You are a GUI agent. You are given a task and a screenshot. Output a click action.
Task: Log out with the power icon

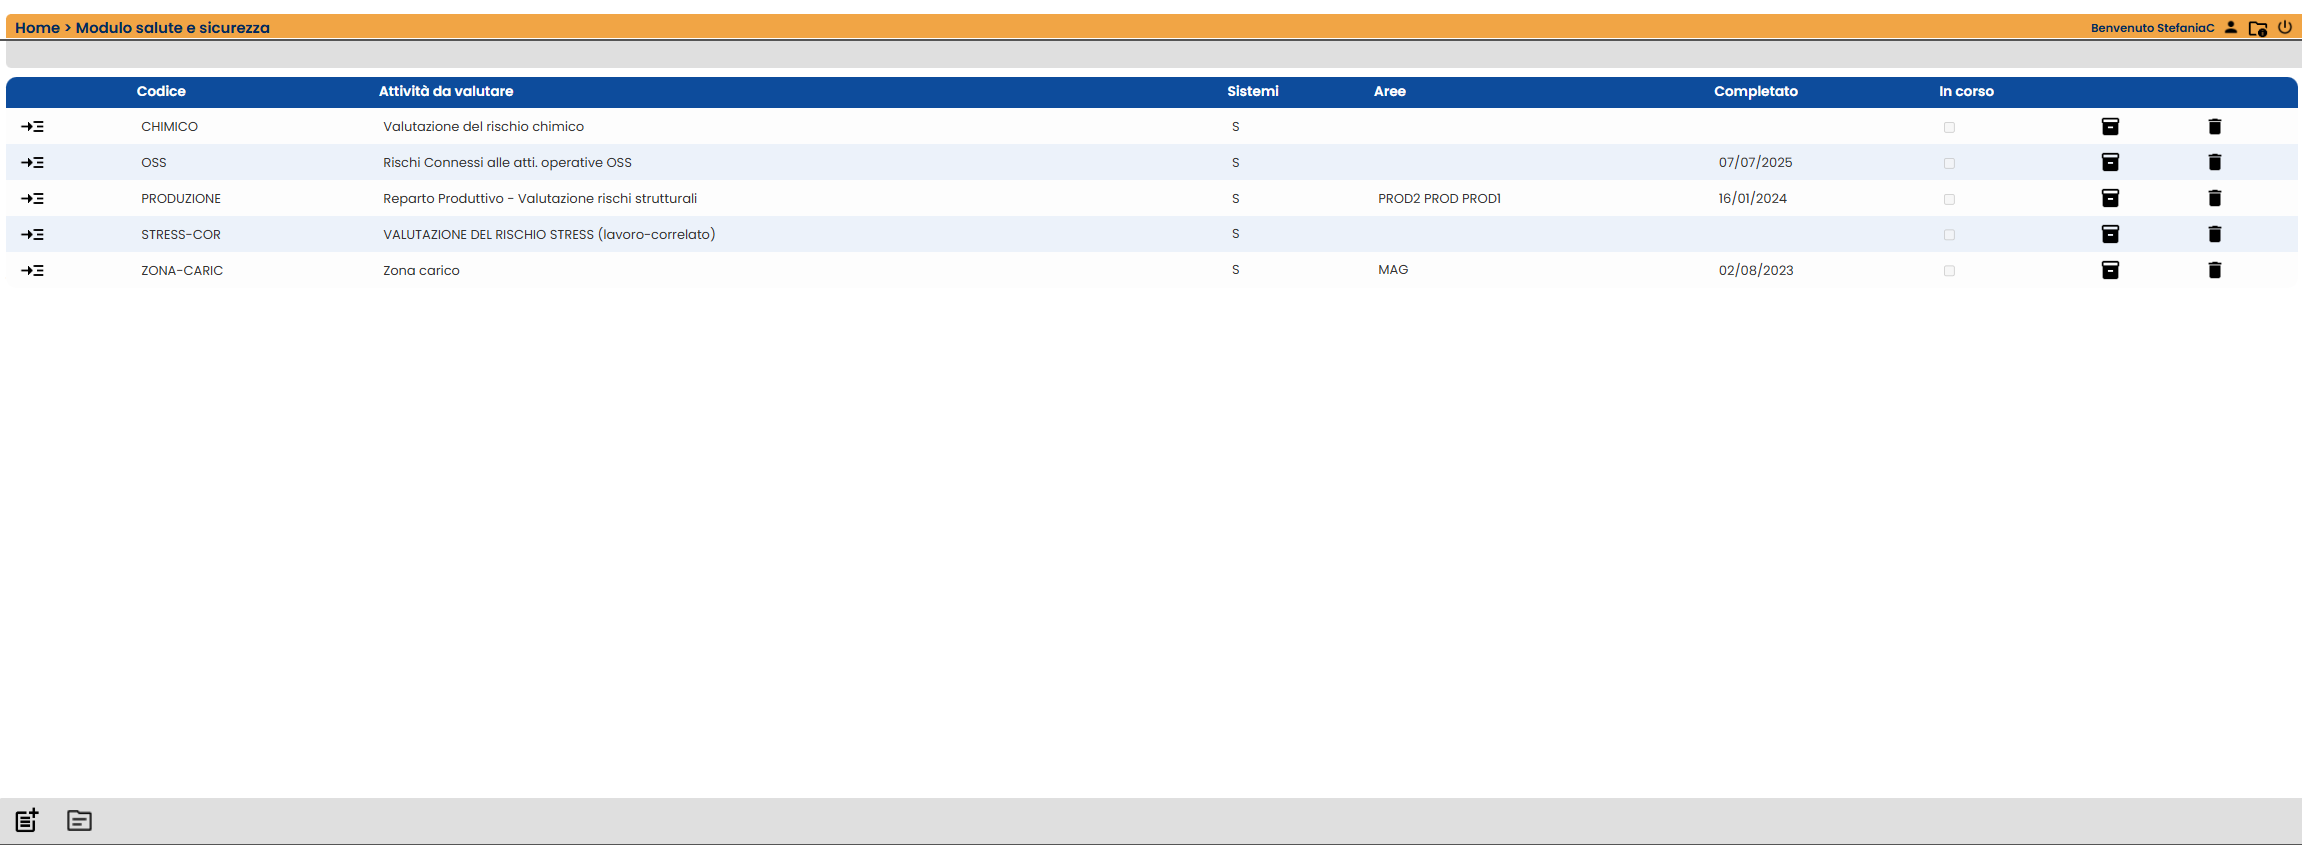click(x=2285, y=28)
